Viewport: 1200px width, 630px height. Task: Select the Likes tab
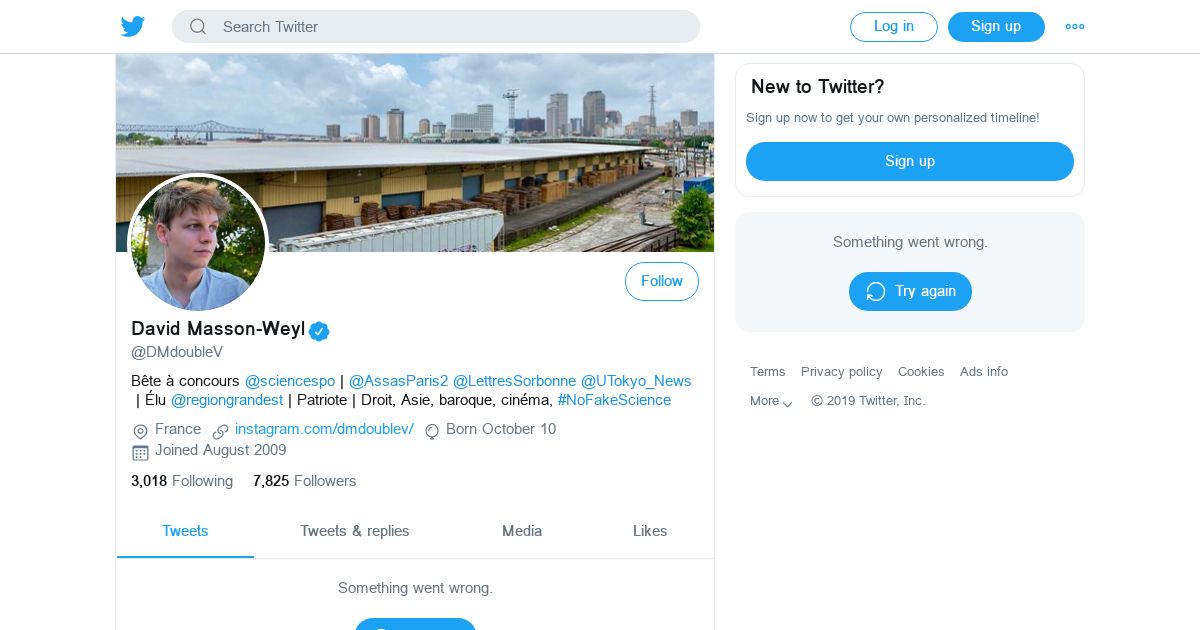(x=650, y=531)
